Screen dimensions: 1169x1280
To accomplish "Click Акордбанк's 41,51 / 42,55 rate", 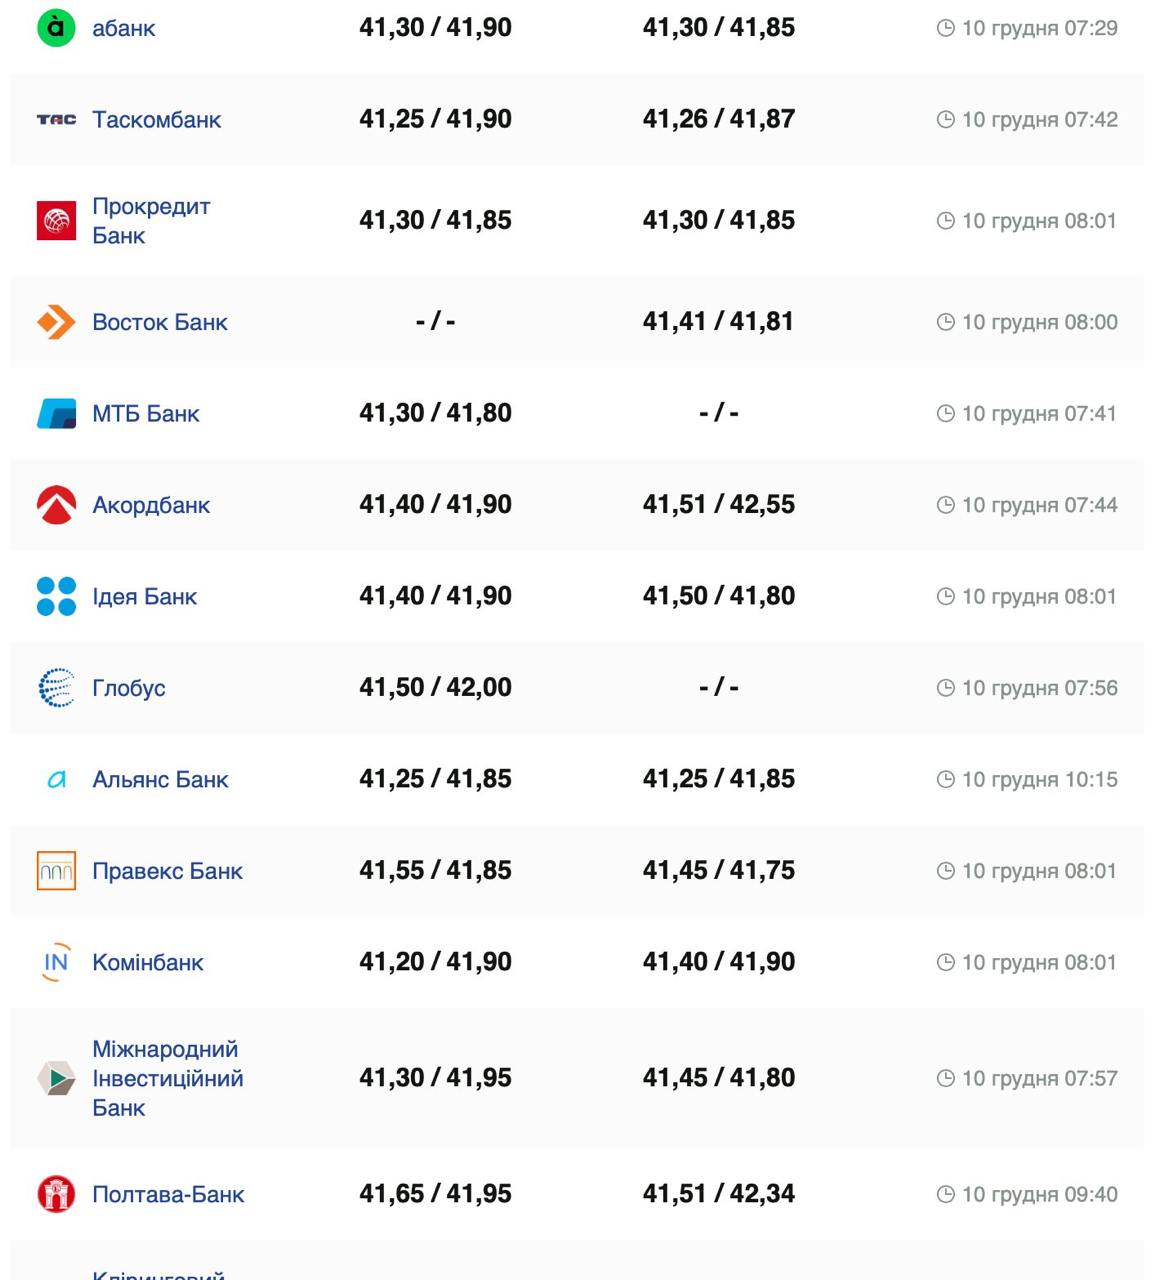I will 718,505.
